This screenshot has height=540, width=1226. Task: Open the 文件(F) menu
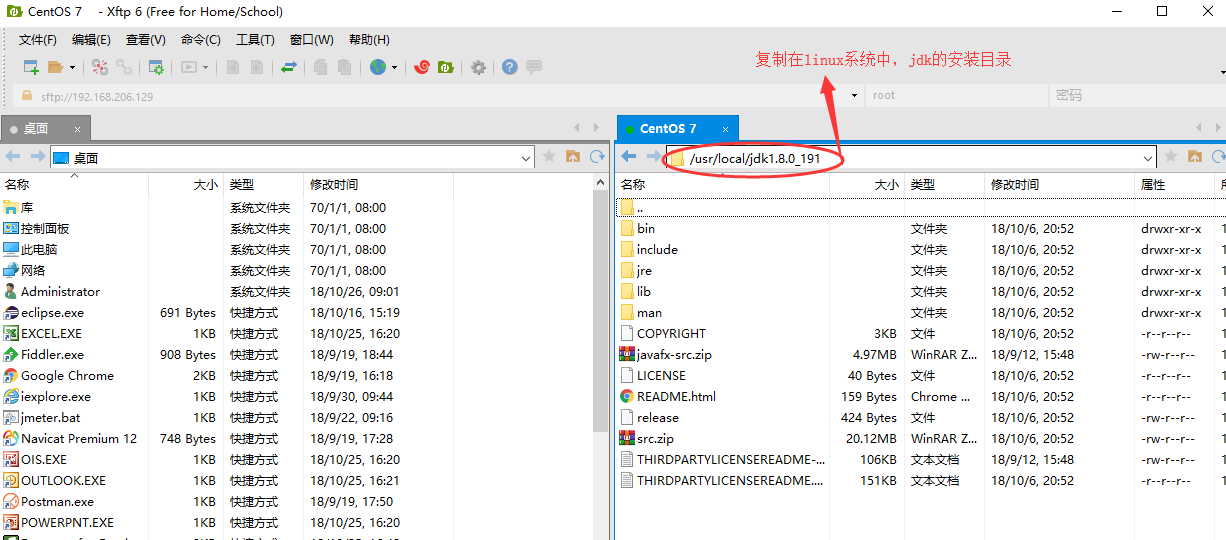(38, 39)
